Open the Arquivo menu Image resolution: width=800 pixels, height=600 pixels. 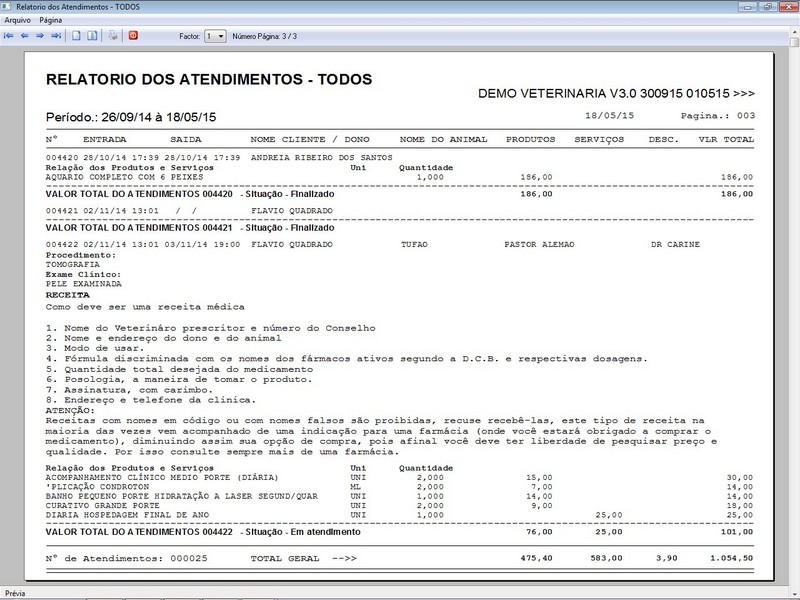pyautogui.click(x=17, y=20)
